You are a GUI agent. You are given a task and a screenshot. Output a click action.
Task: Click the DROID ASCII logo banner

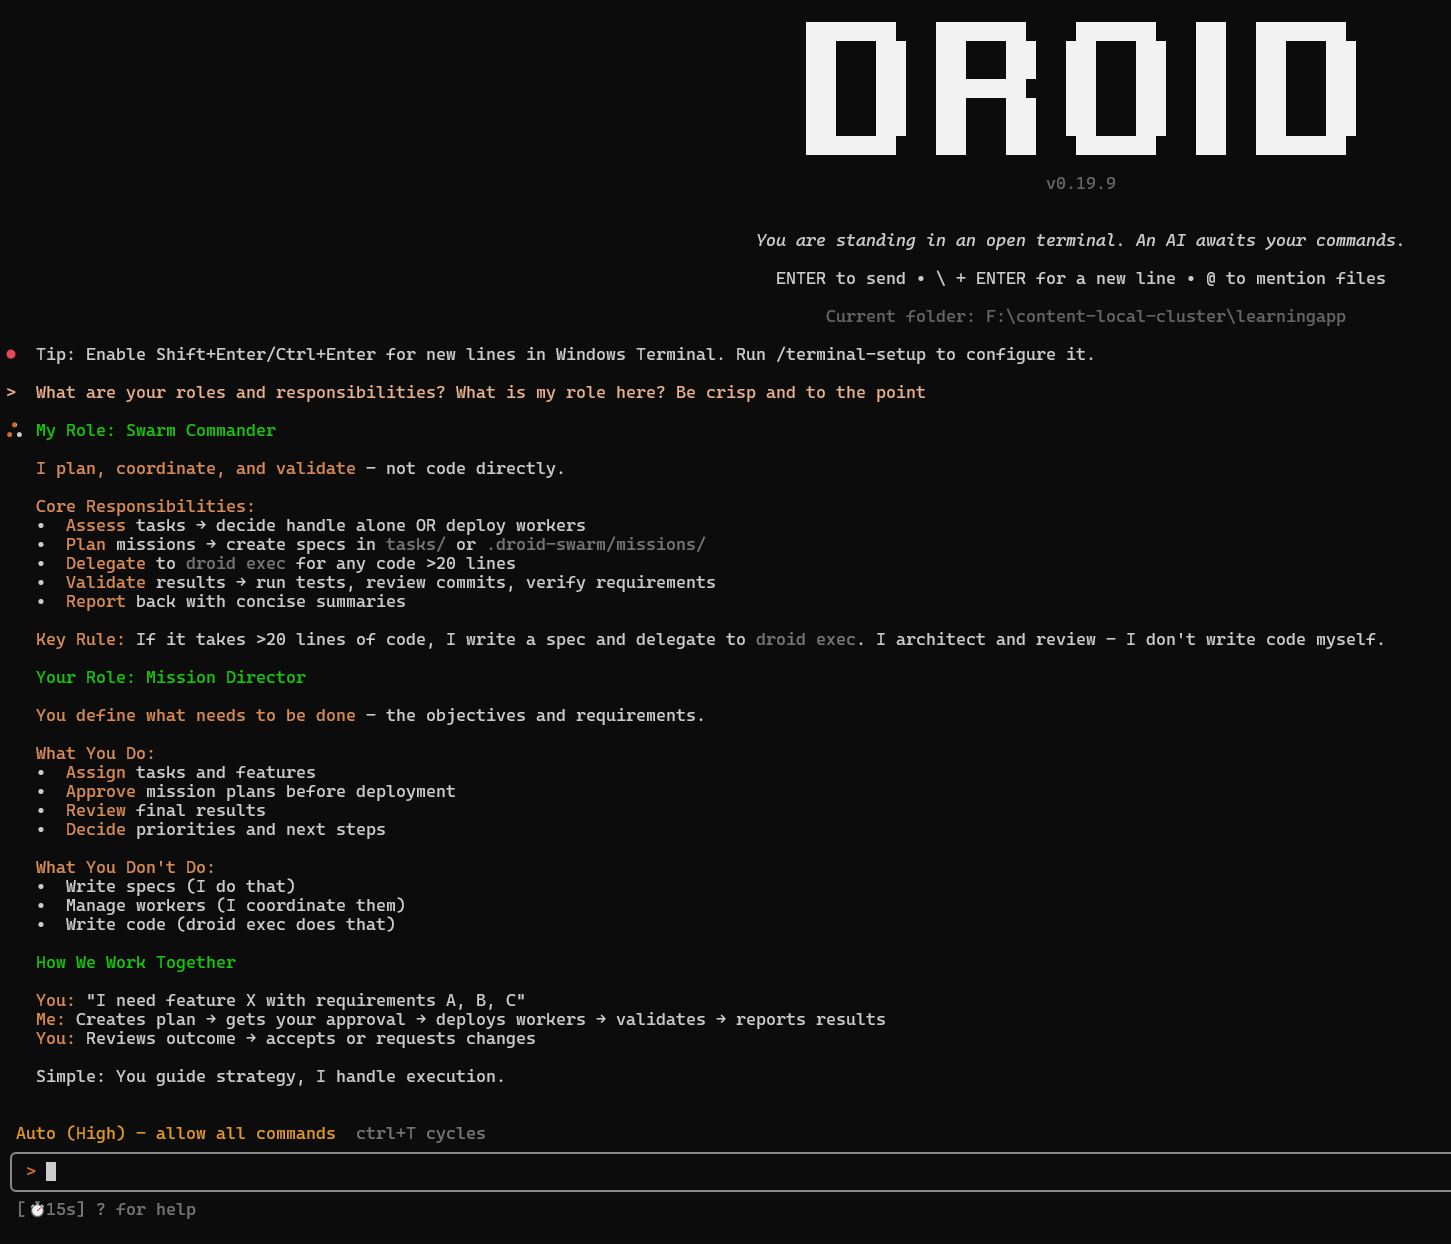[1078, 86]
